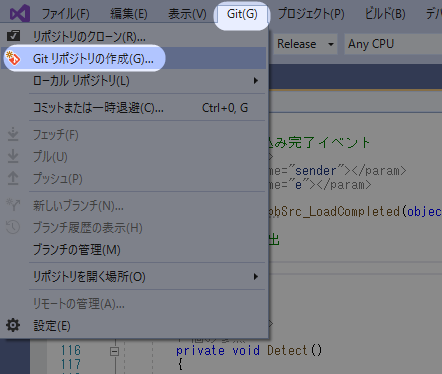This screenshot has width=442, height=374.
Task: Open the プロジェクト(P) menu
Action: coord(311,14)
